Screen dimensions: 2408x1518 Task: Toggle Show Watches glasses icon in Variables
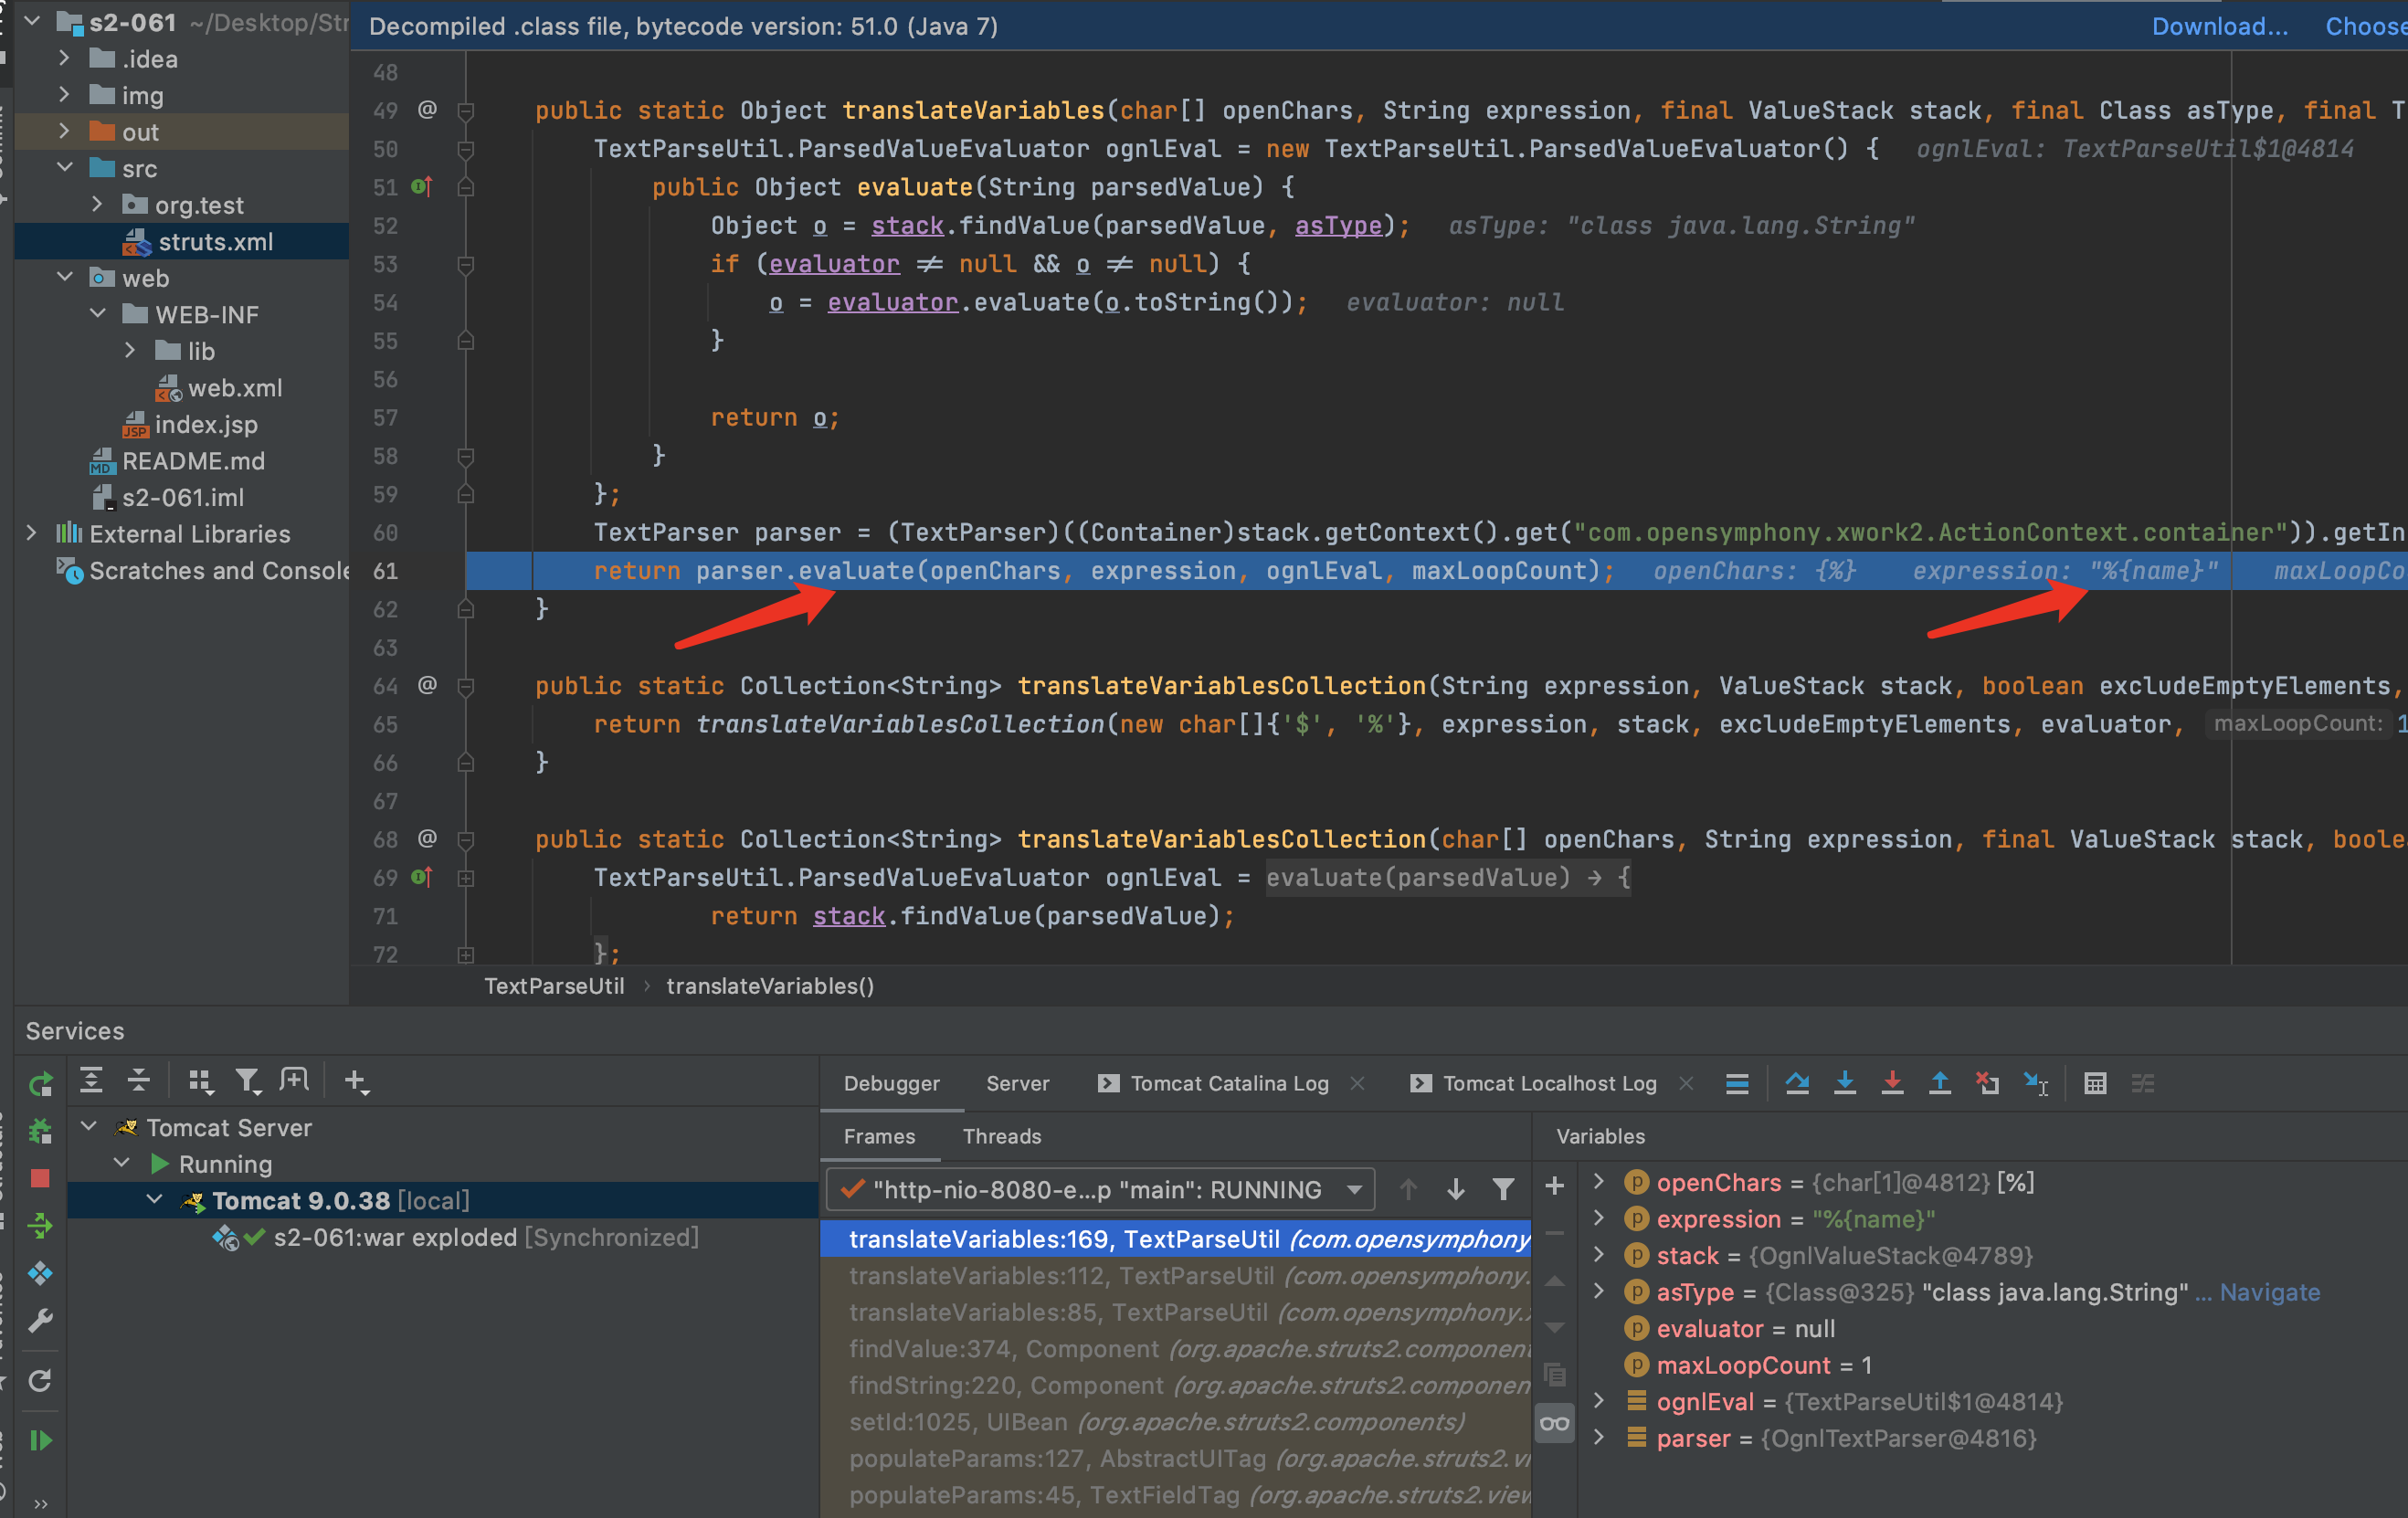click(1554, 1423)
